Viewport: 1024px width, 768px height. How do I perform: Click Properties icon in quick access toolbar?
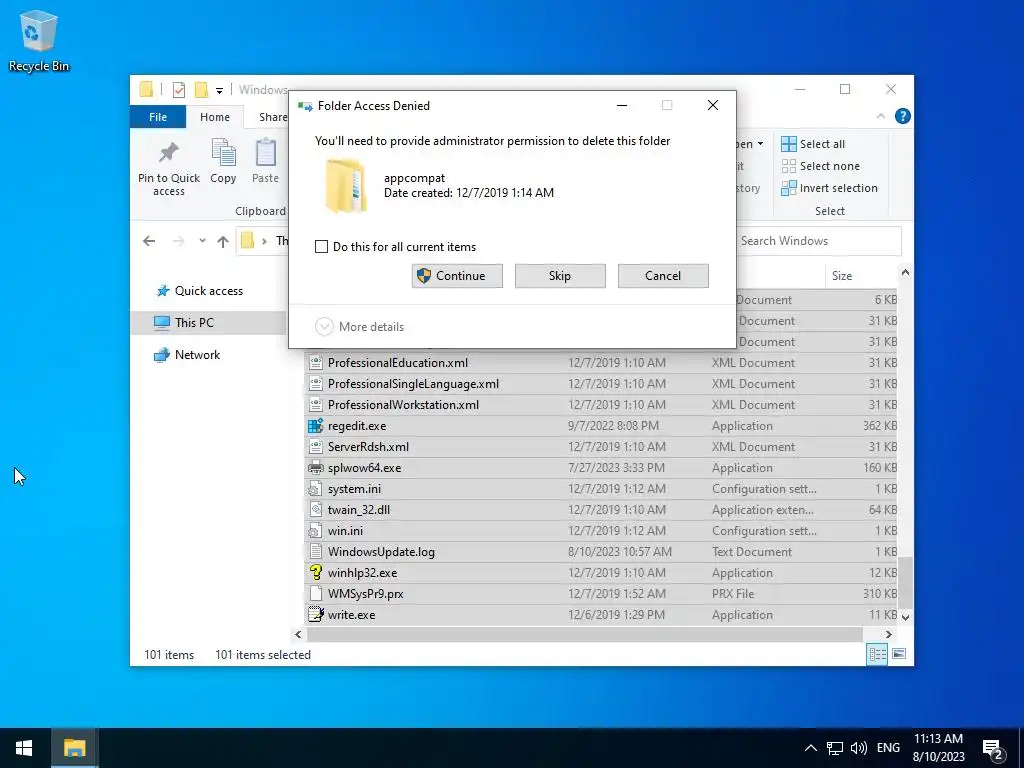[178, 89]
